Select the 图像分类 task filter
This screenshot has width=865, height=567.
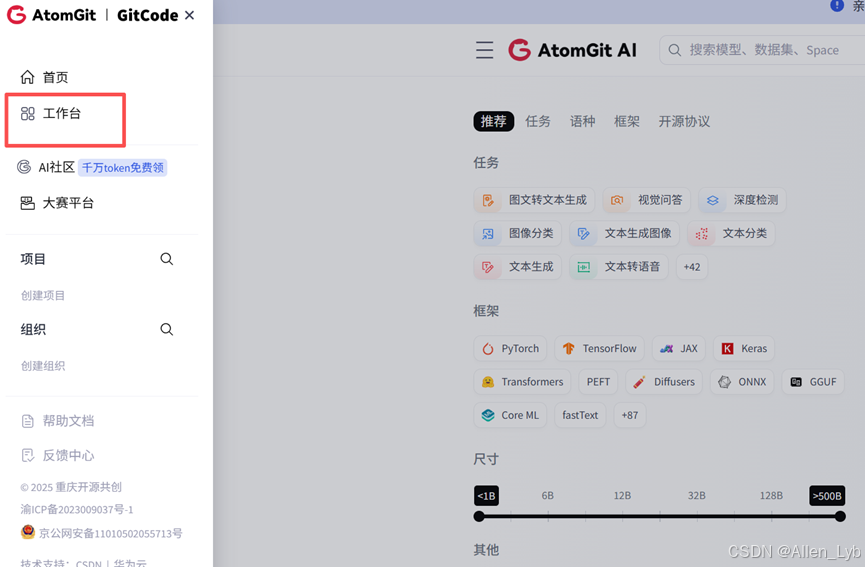(x=517, y=234)
